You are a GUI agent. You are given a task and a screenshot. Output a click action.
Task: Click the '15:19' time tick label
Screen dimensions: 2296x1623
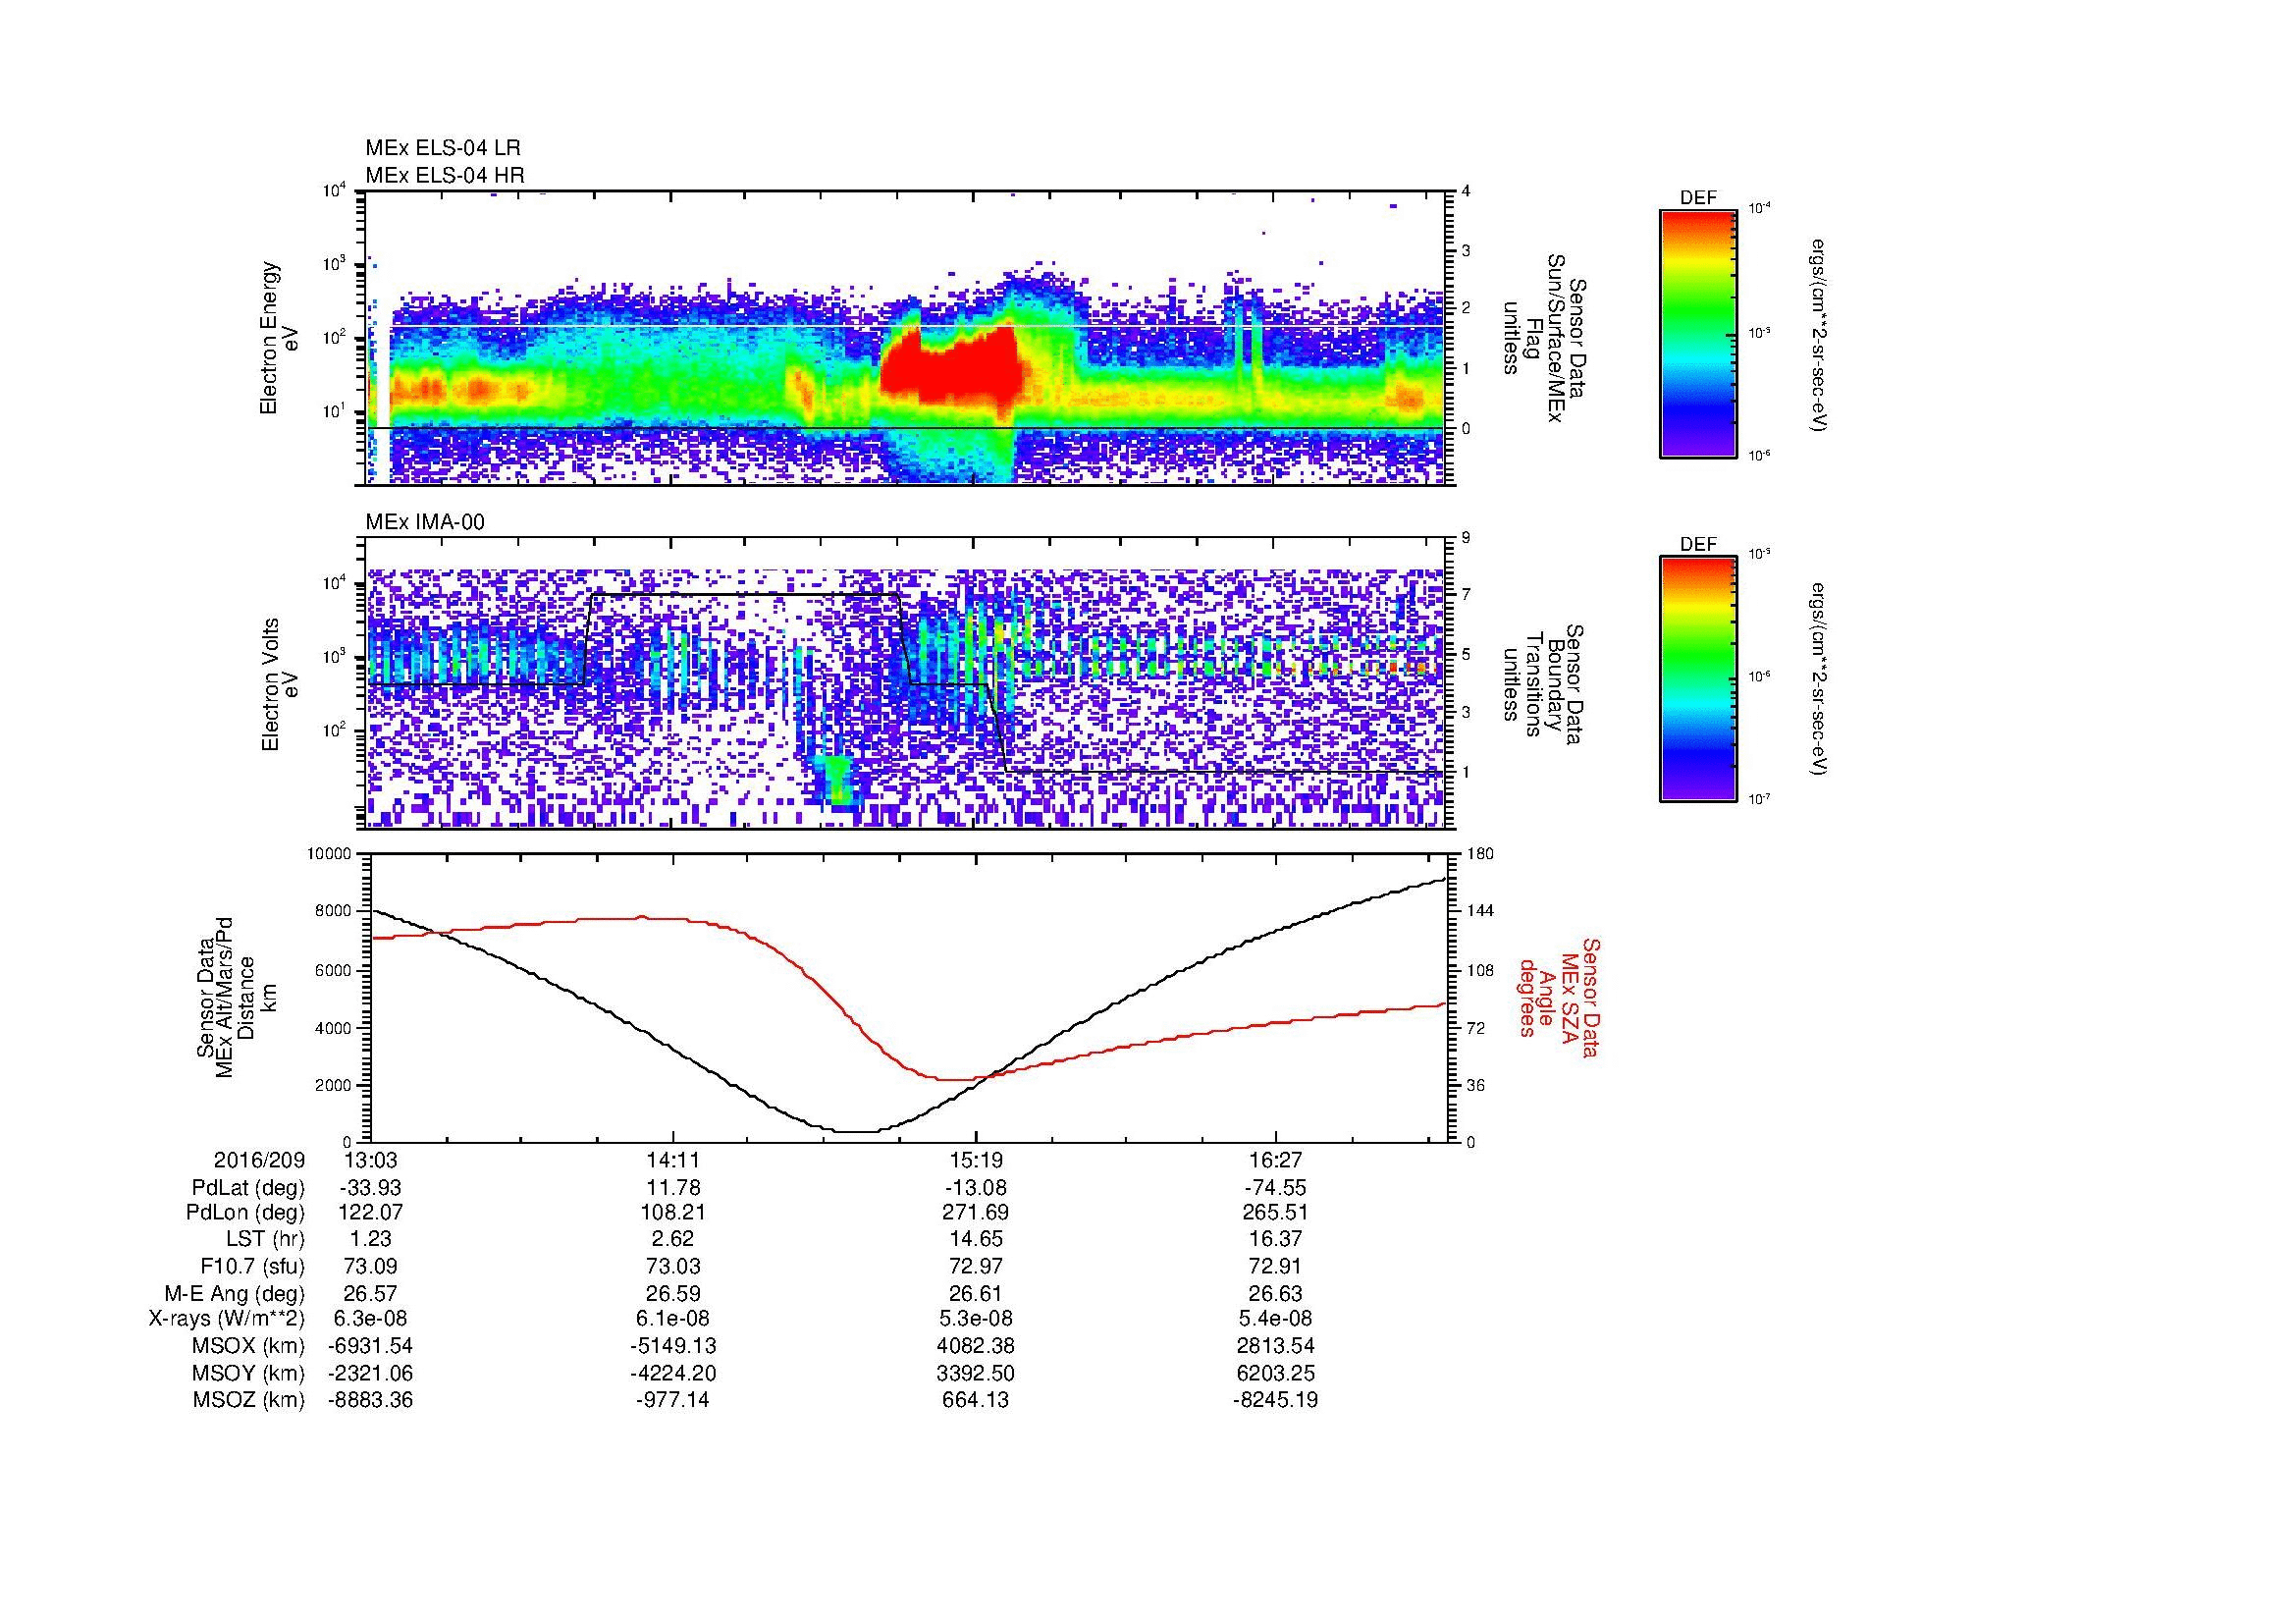[x=975, y=1160]
